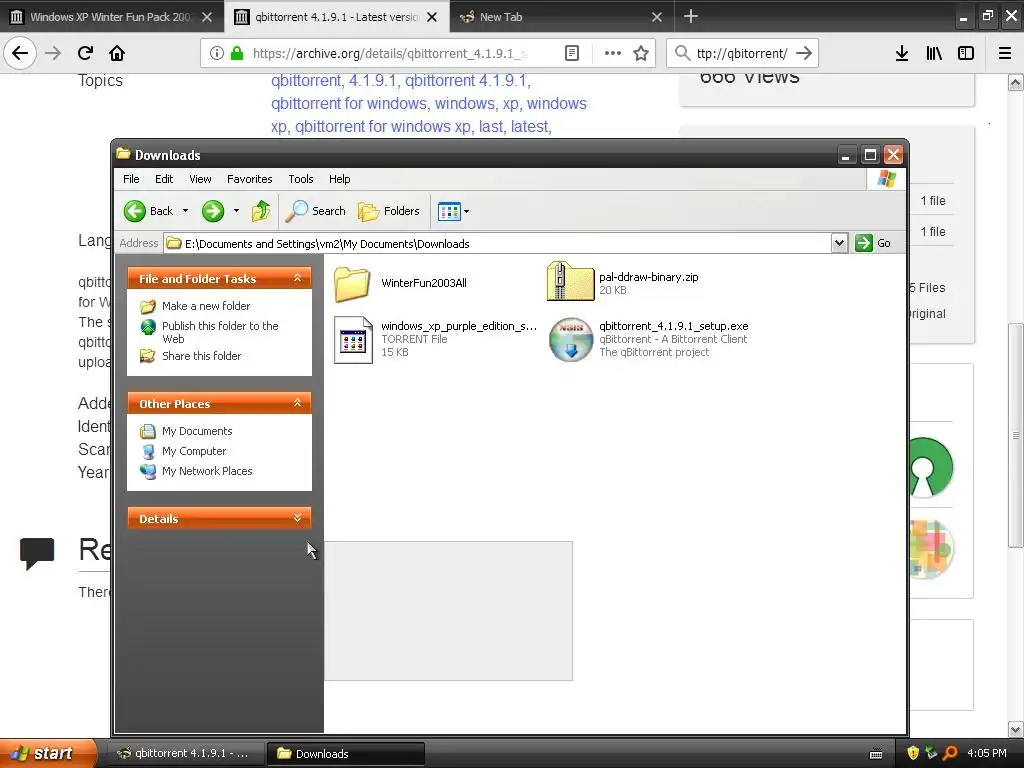Click the page scrollbar down arrow
This screenshot has width=1024, height=768.
pyautogui.click(x=1015, y=728)
